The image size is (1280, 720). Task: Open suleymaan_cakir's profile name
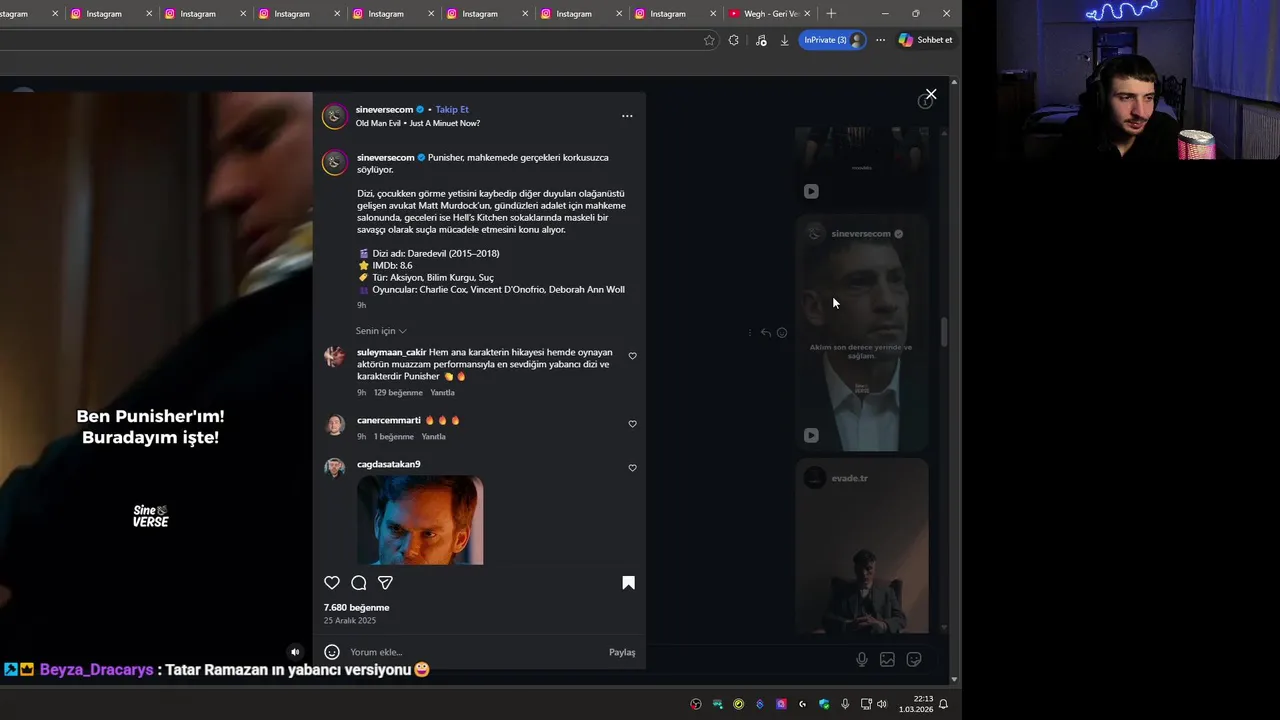click(391, 352)
